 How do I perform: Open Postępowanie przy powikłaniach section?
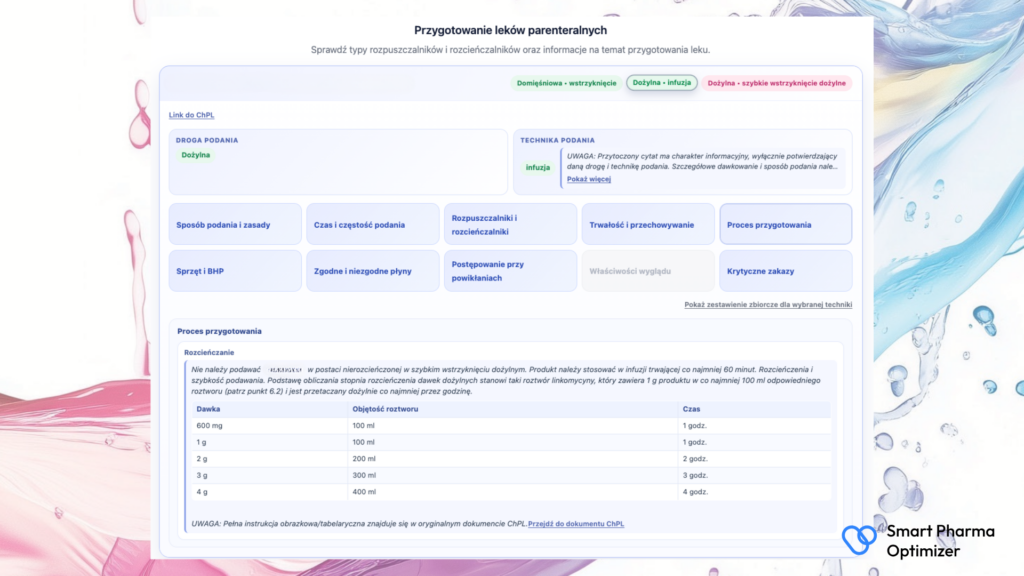(511, 271)
